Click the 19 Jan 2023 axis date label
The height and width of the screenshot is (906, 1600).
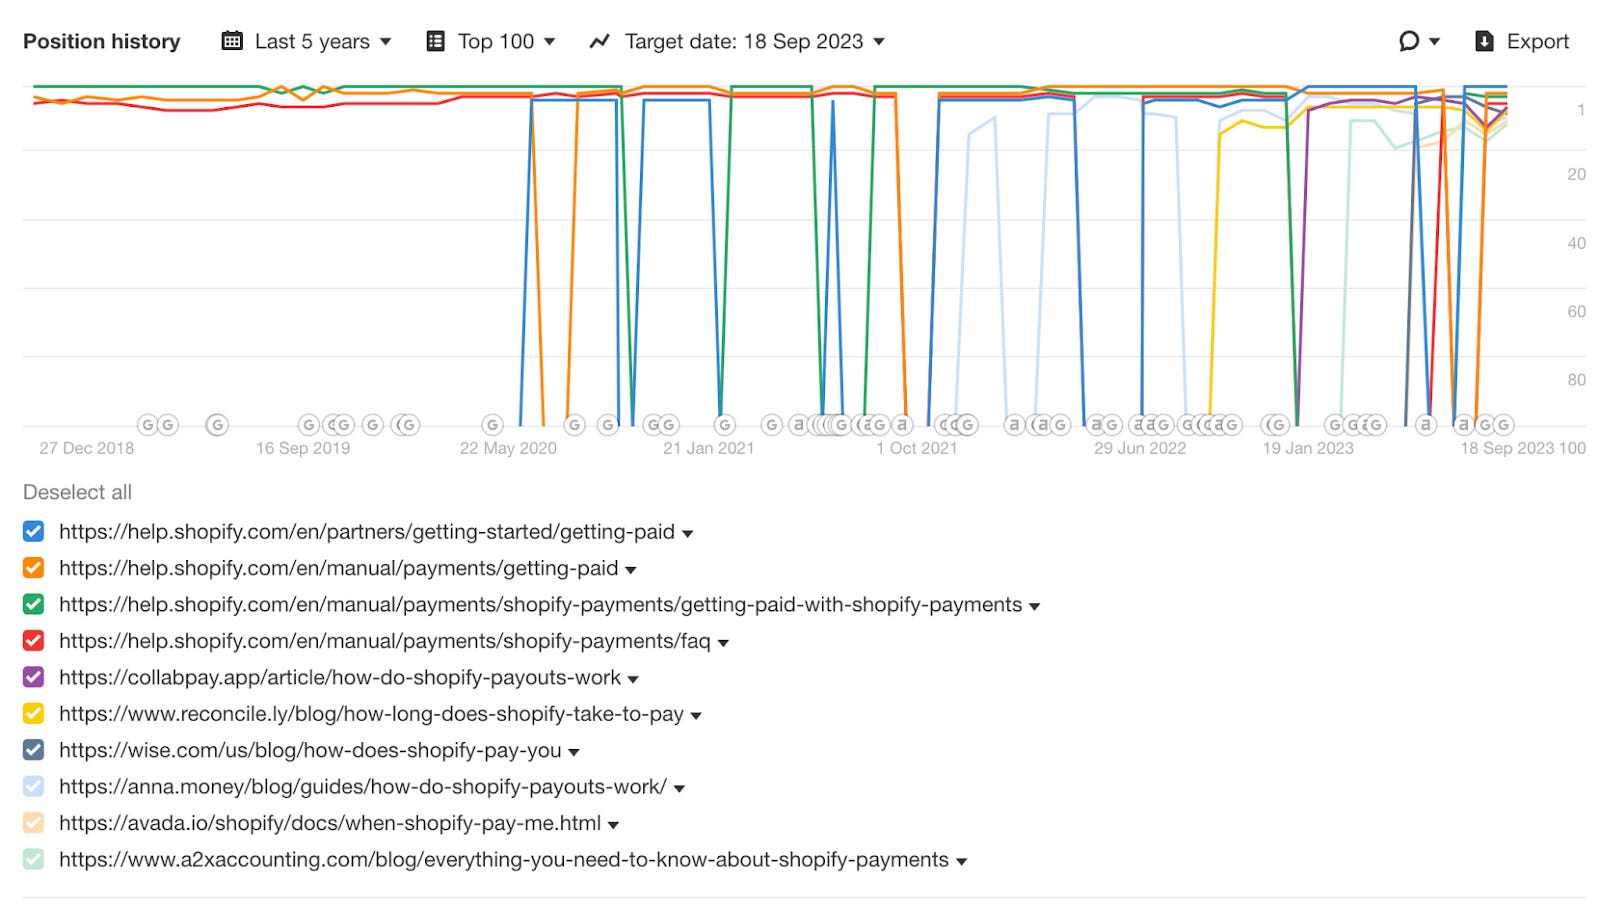1308,448
